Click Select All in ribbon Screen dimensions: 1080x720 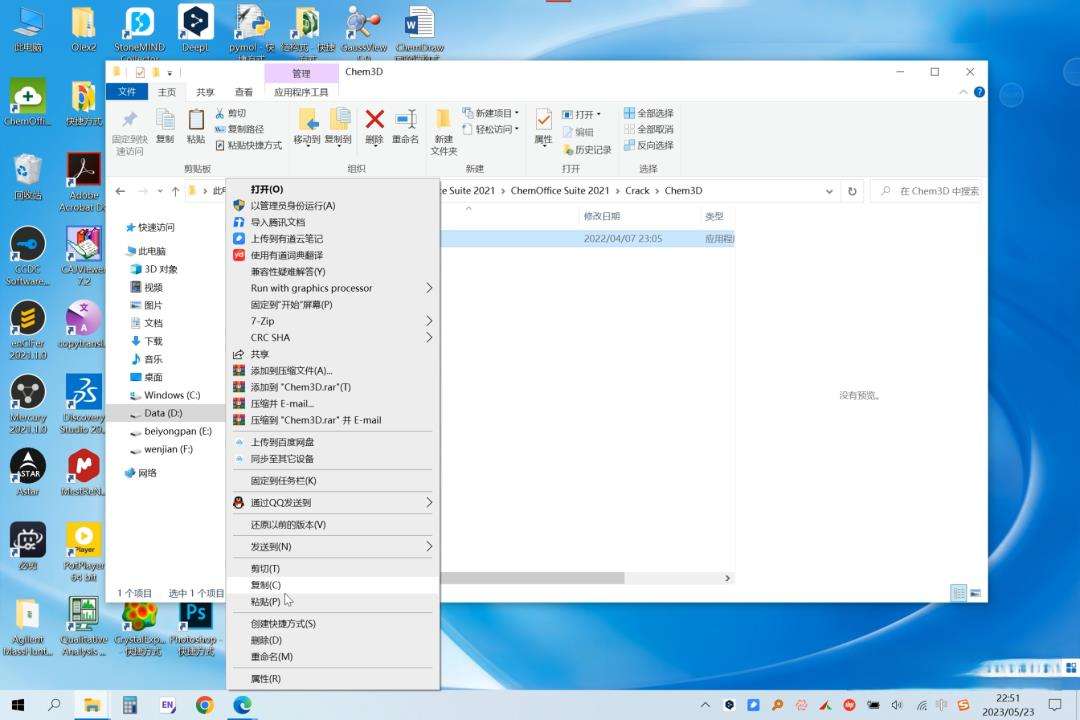point(648,113)
